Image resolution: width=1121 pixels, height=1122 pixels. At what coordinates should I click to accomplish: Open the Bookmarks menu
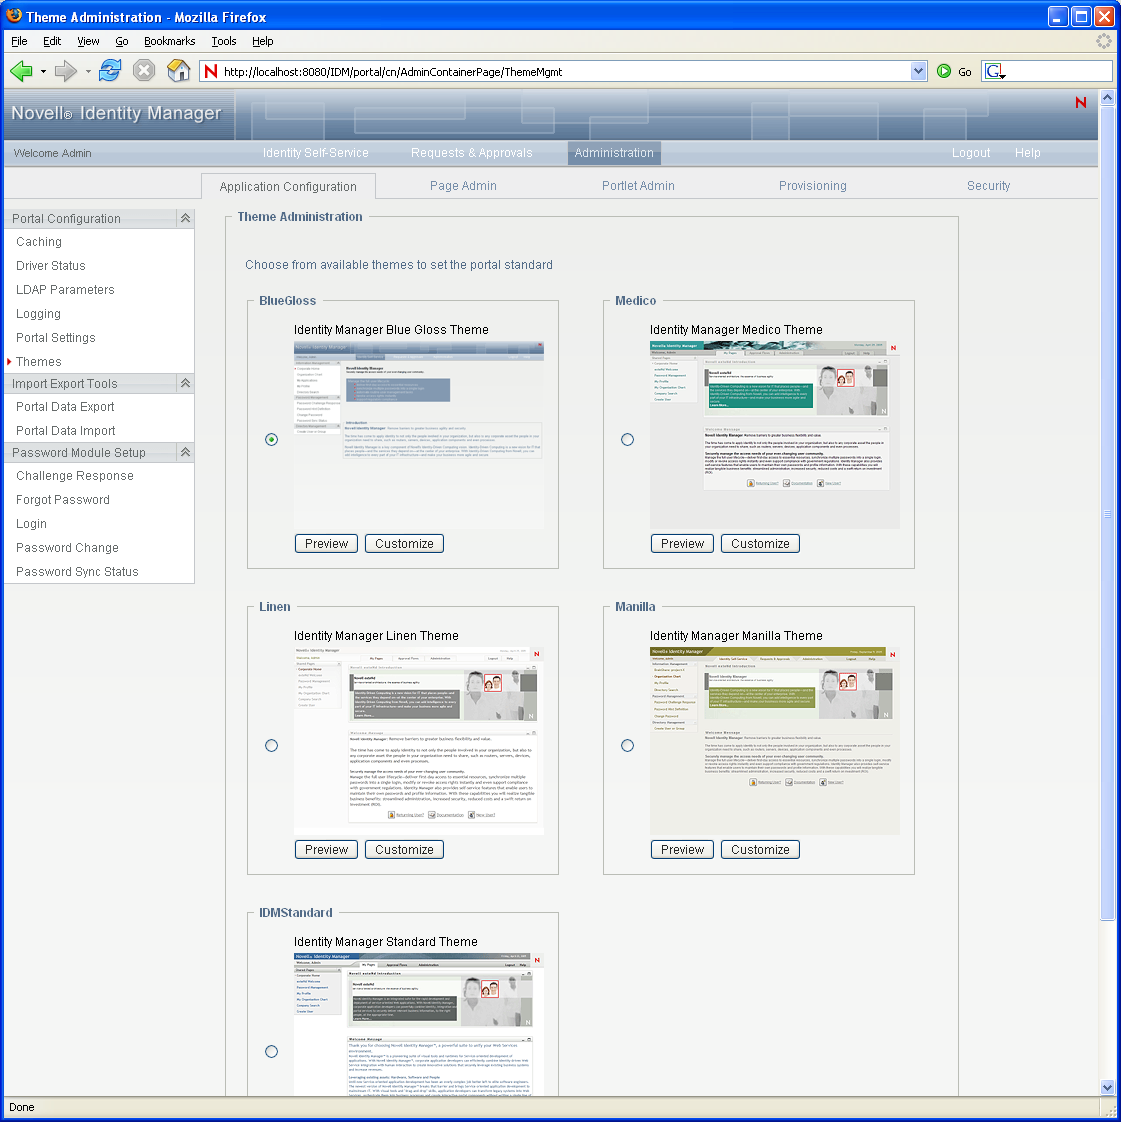[x=170, y=41]
